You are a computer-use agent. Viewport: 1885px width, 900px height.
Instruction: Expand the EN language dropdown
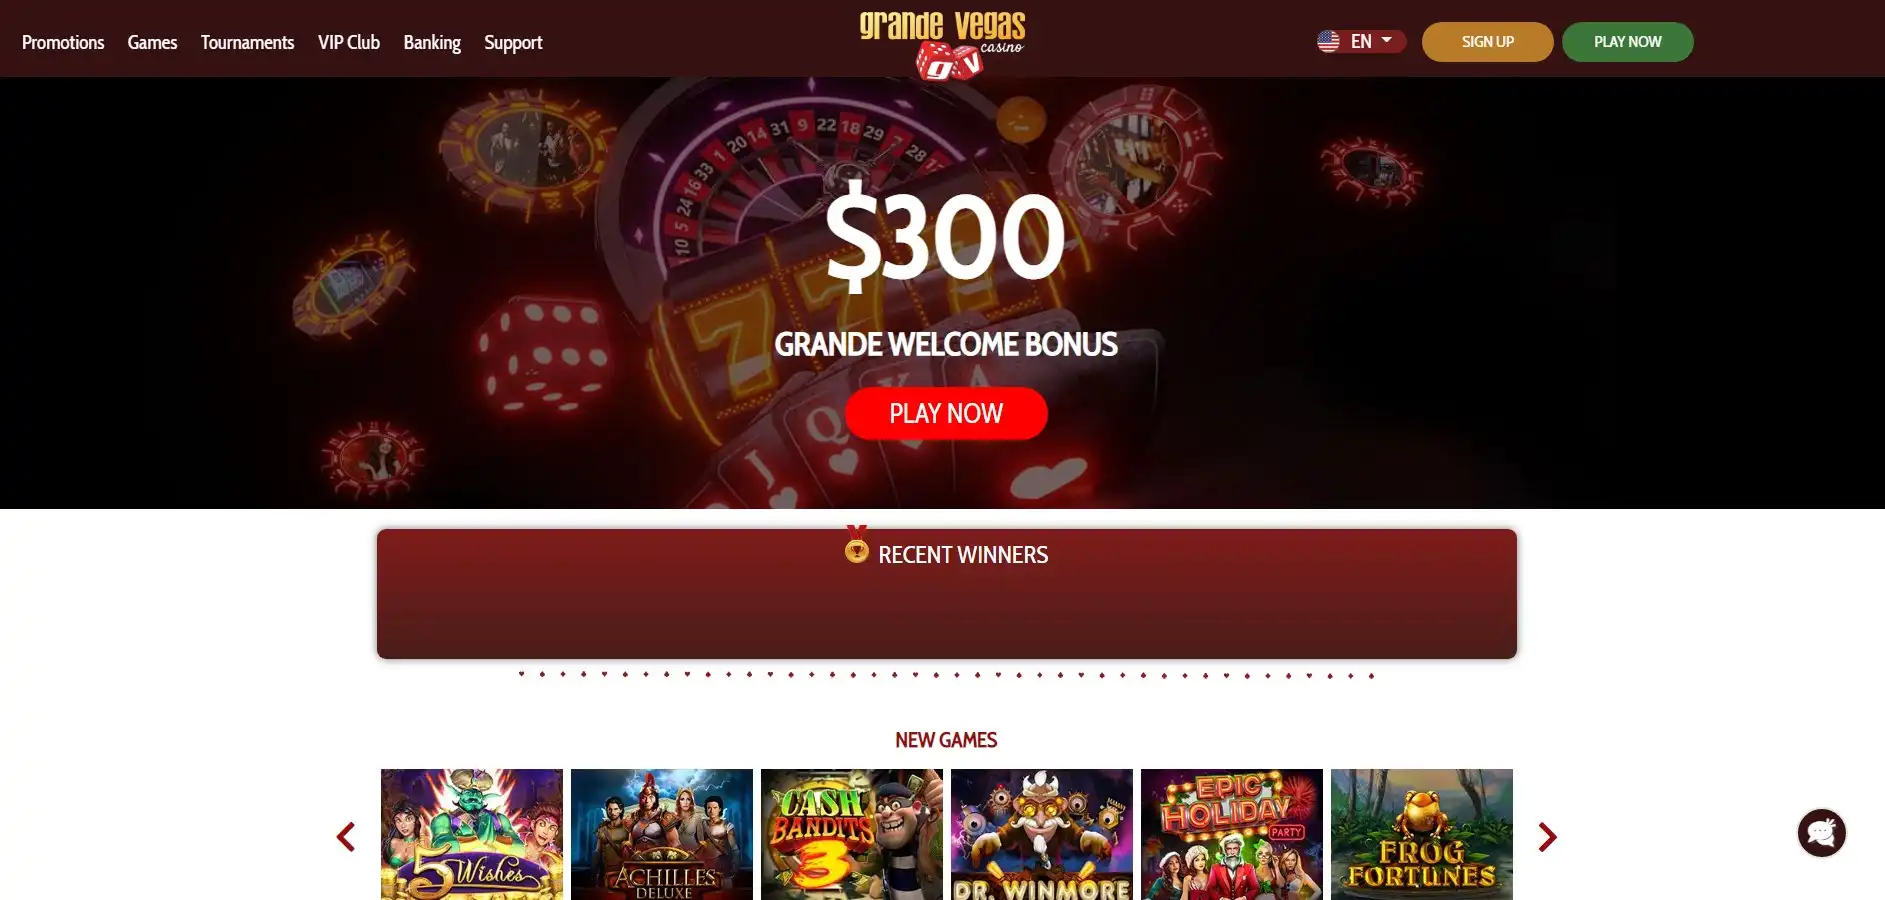pyautogui.click(x=1361, y=41)
